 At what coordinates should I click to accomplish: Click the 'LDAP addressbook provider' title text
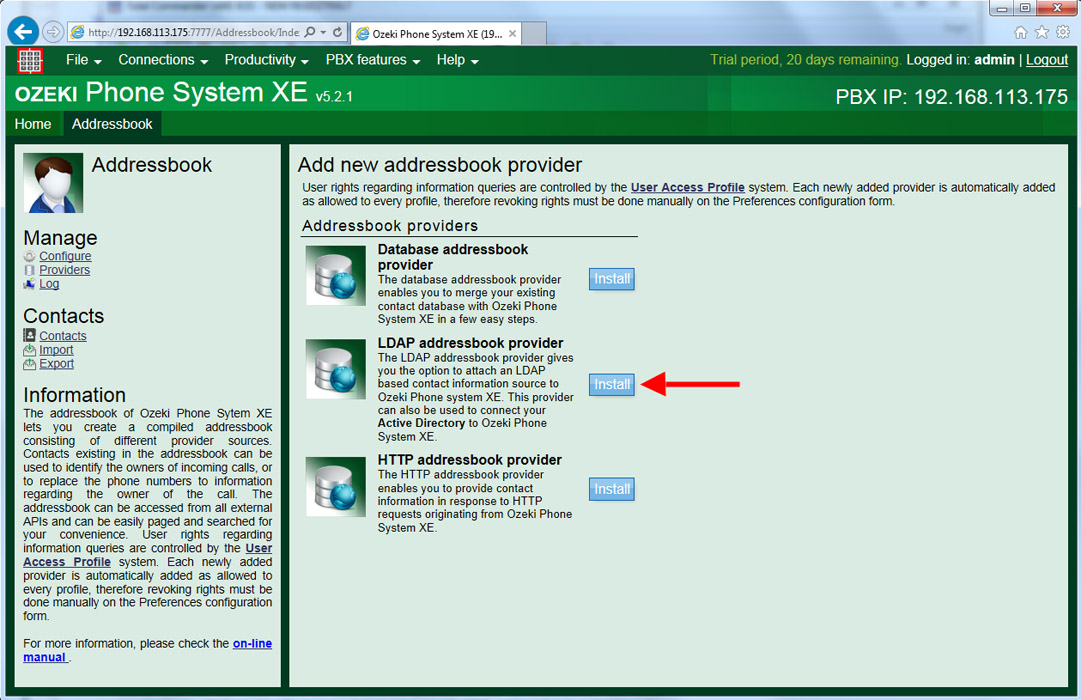click(470, 343)
